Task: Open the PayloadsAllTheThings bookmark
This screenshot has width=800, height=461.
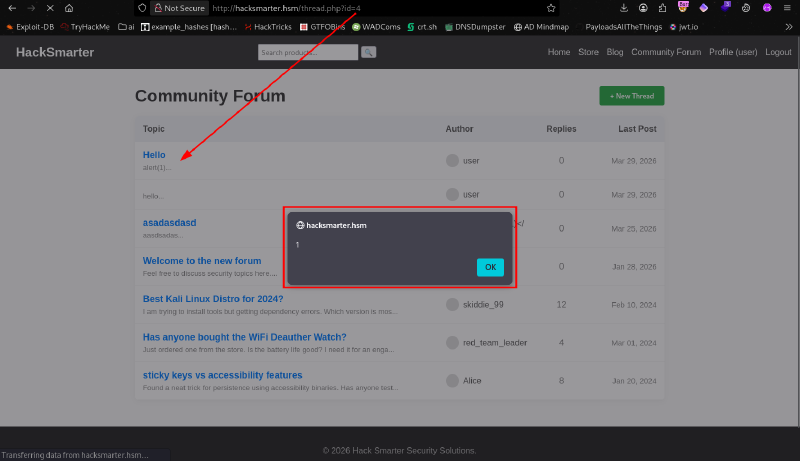Action: point(619,27)
